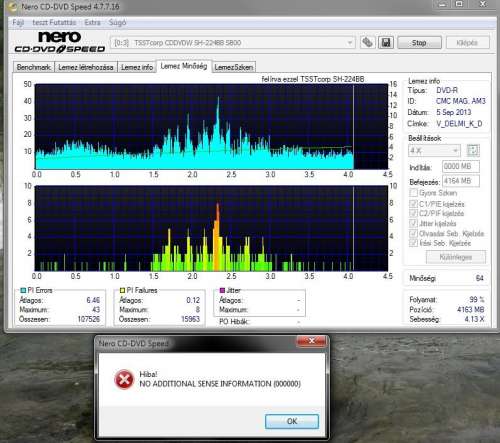Click the cyan PI Errors color swatch

(x=23, y=290)
